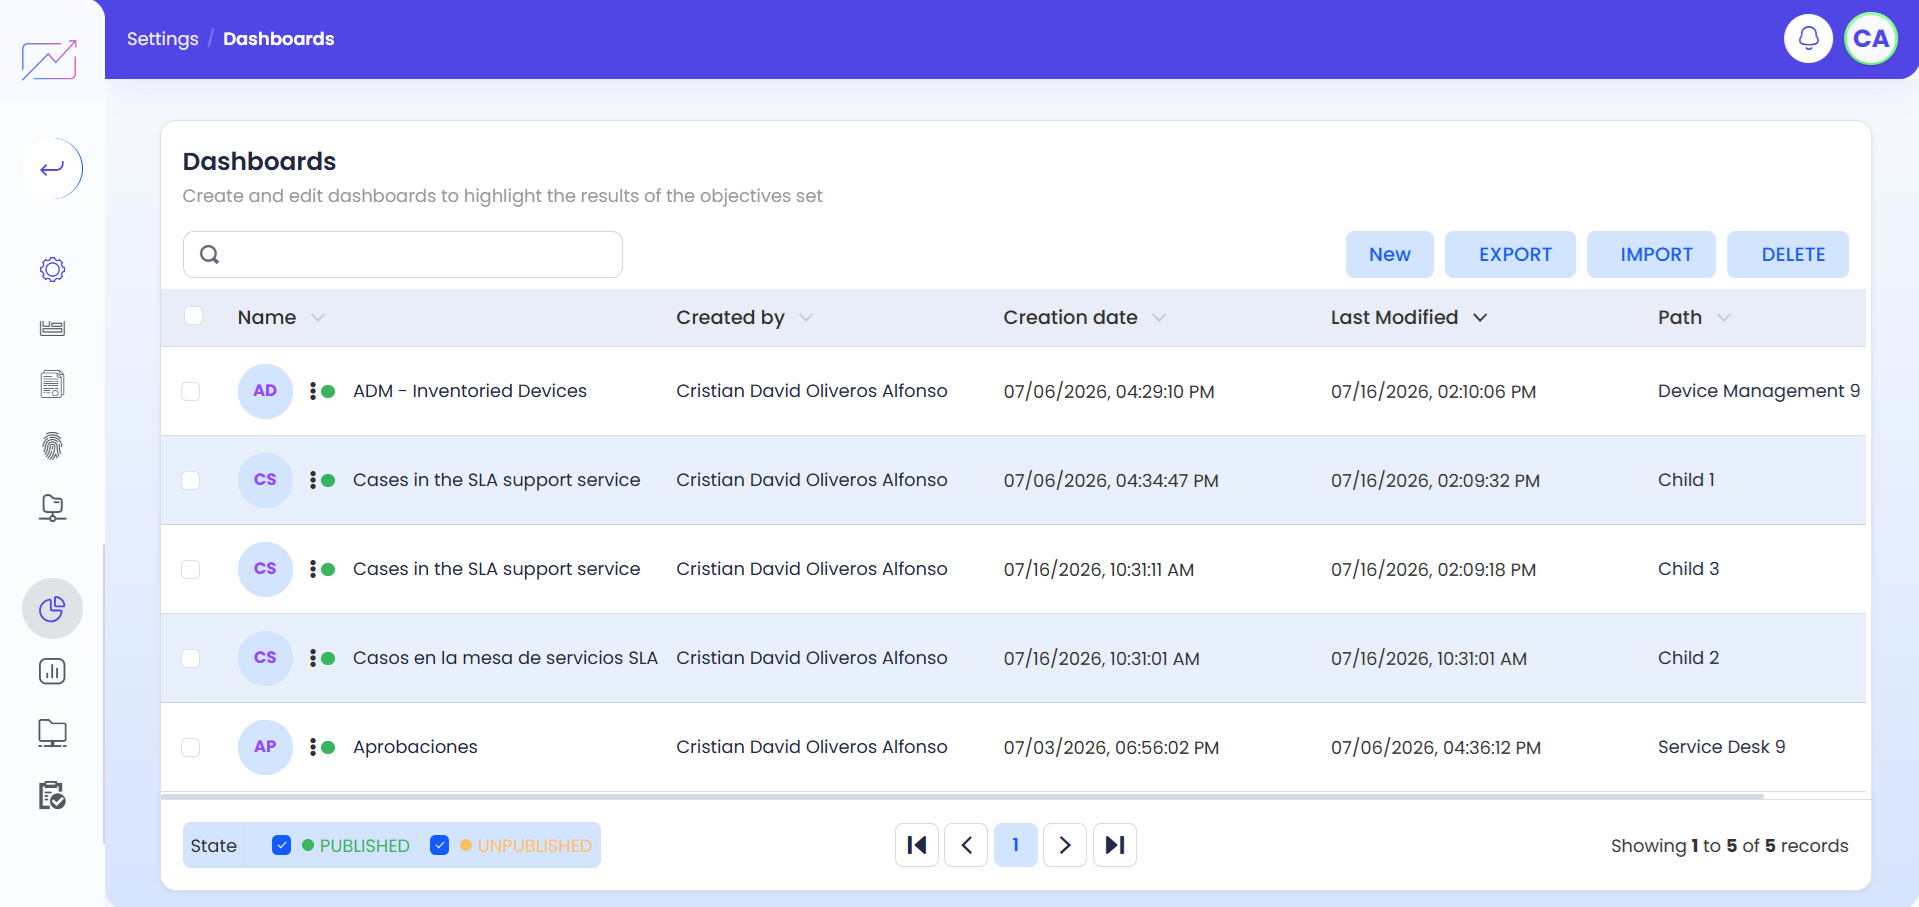The width and height of the screenshot is (1919, 907).
Task: Open options menu for Casos en la mesa row
Action: [x=313, y=658]
